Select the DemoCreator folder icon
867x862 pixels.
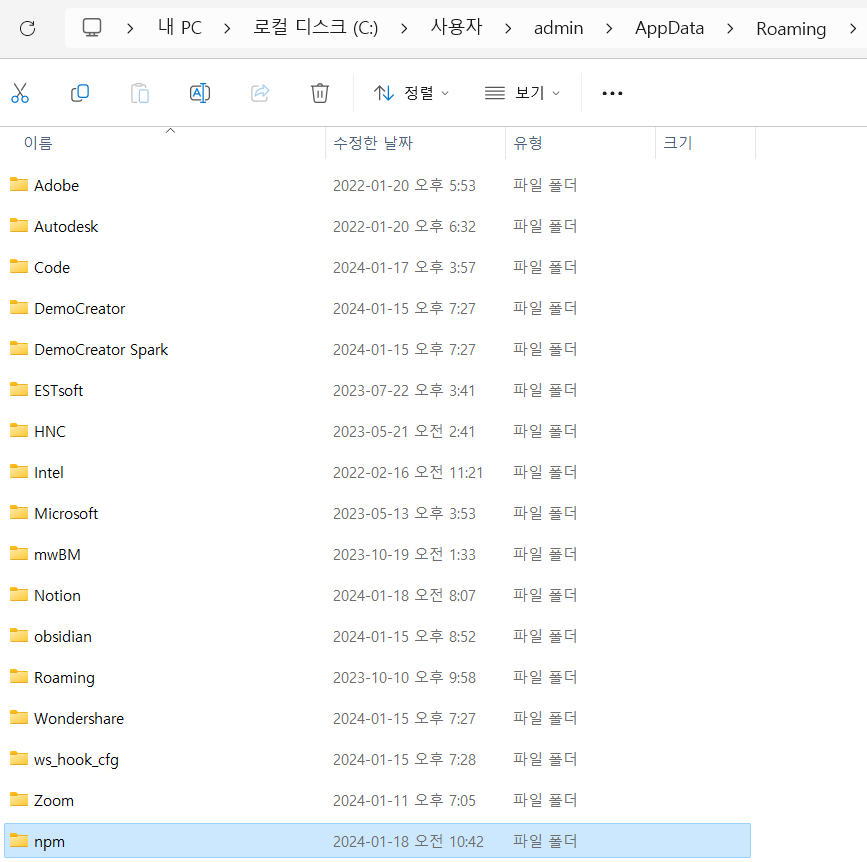pyautogui.click(x=19, y=307)
